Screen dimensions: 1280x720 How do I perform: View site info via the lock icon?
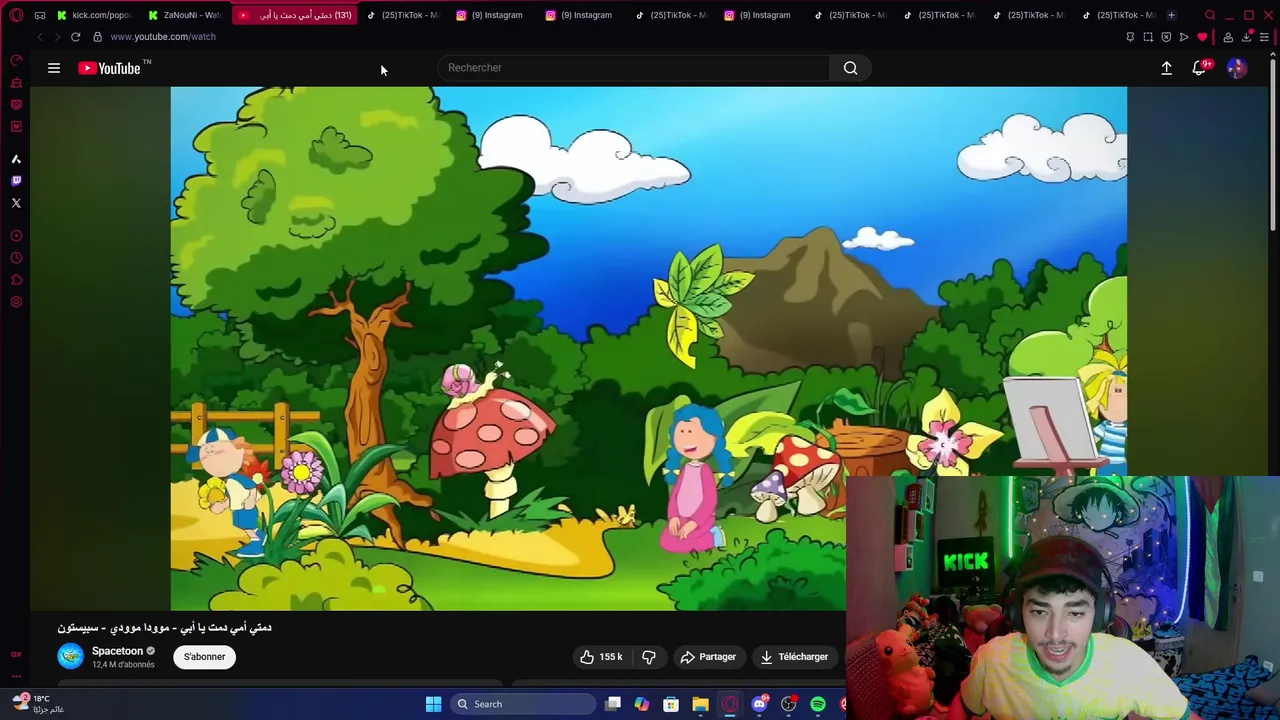(97, 37)
